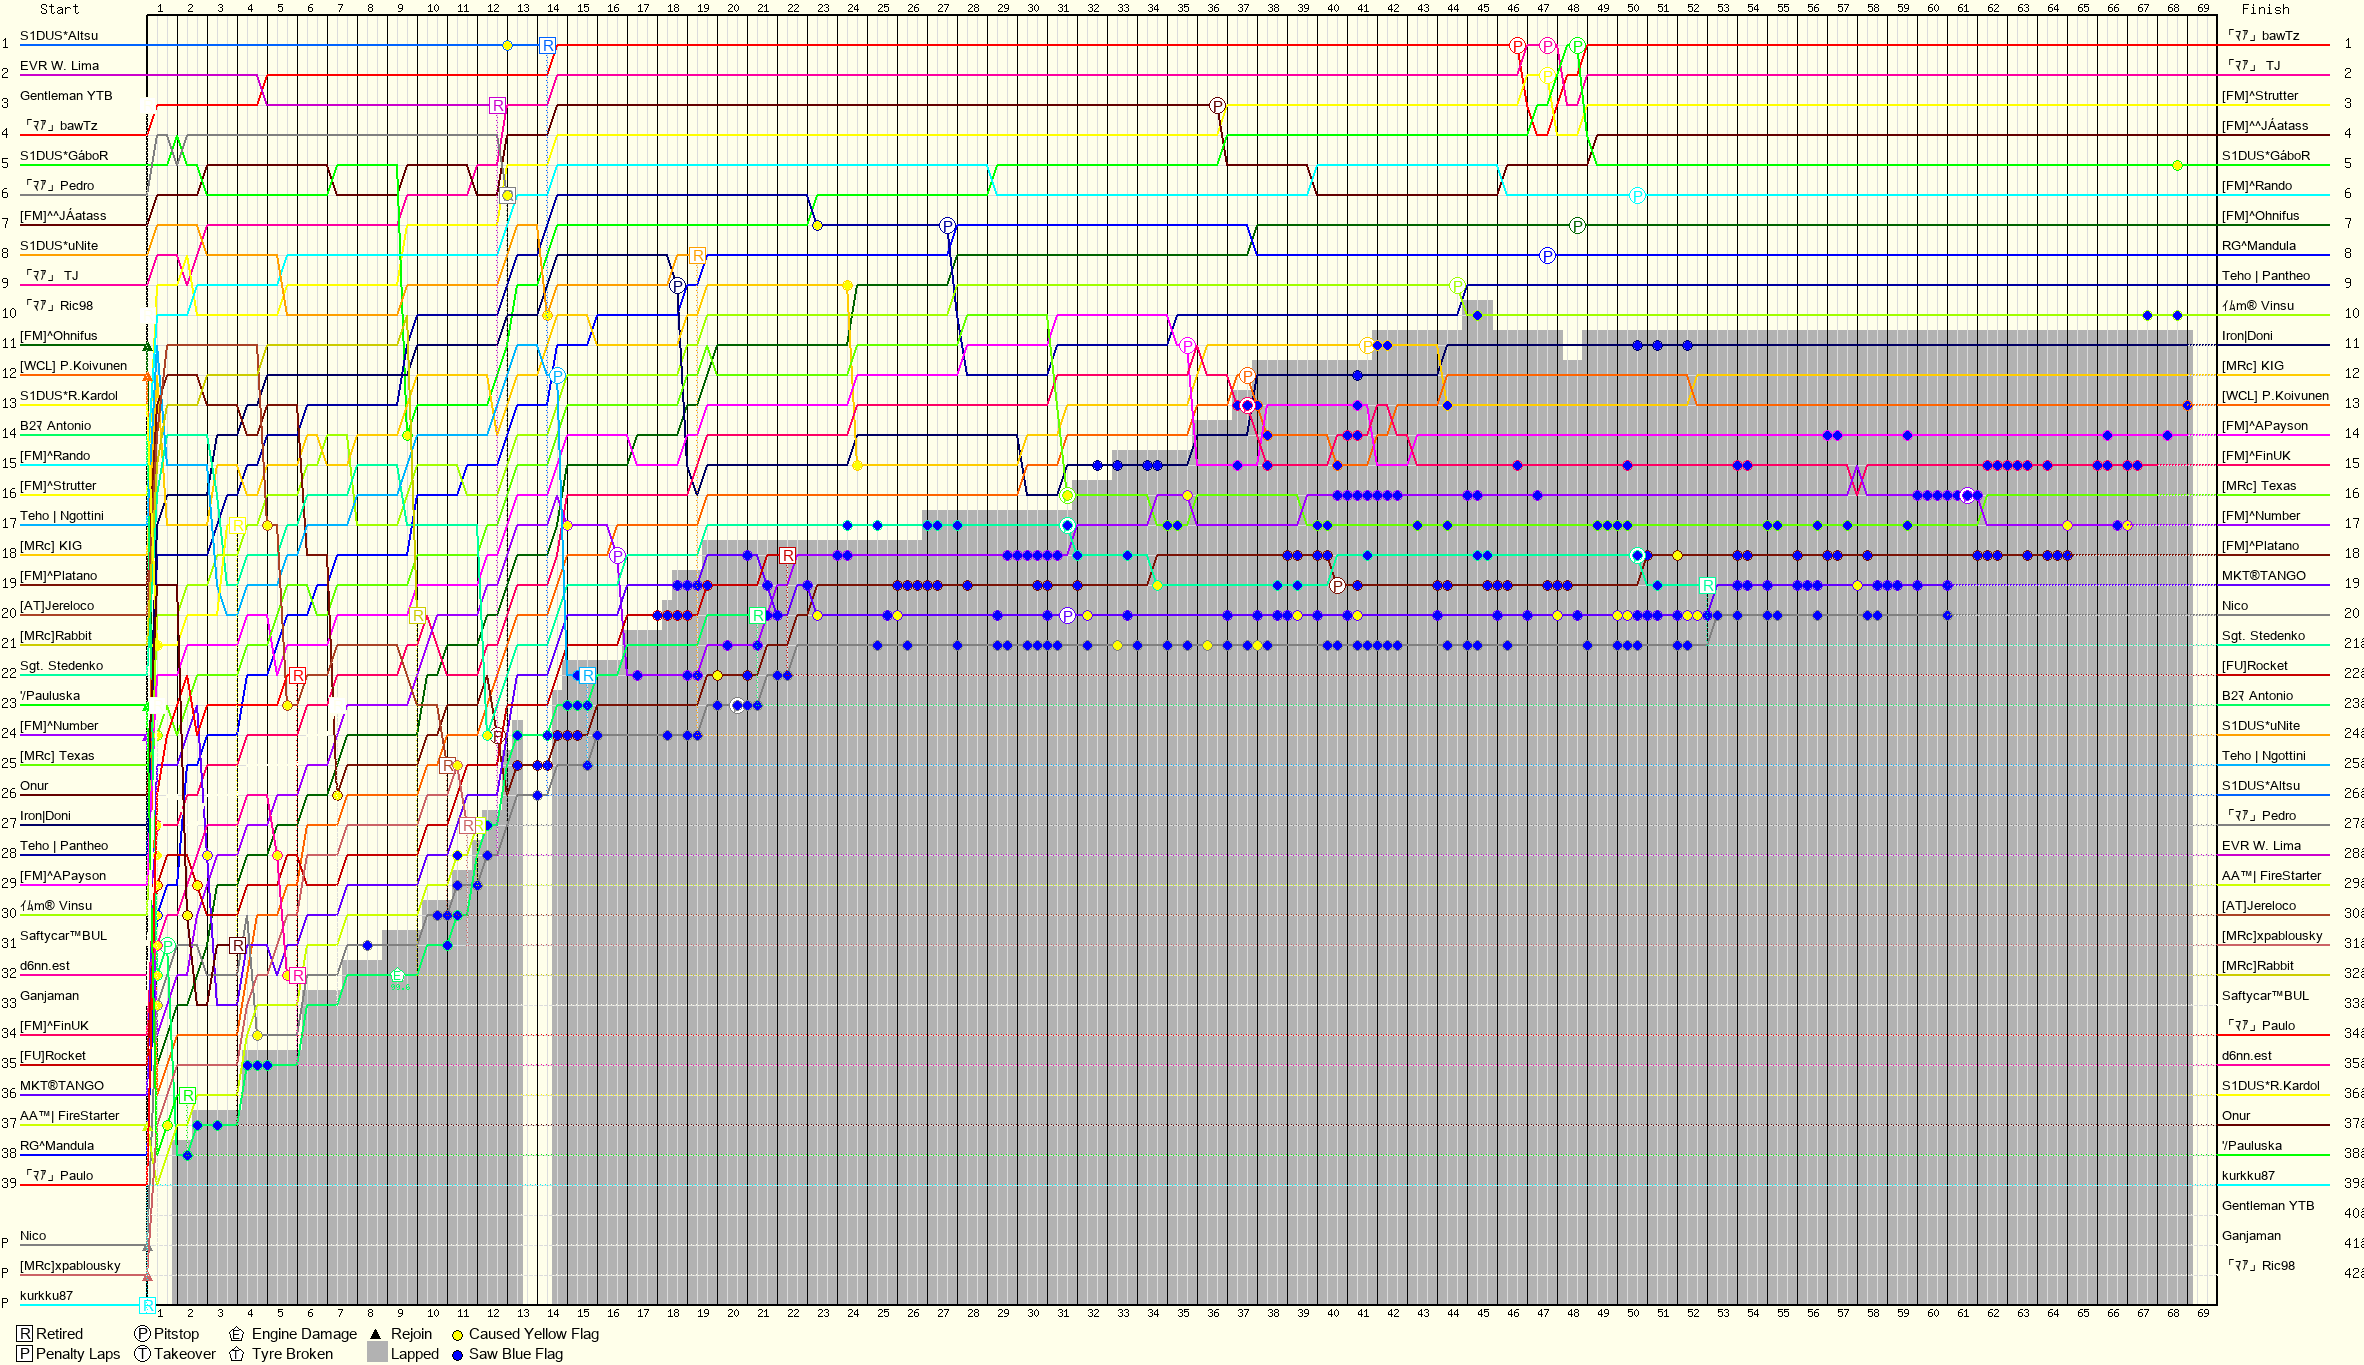This screenshot has height=1365, width=2364.
Task: Select the magenta pitstop marker in position 1 at lap 47
Action: click(1547, 45)
